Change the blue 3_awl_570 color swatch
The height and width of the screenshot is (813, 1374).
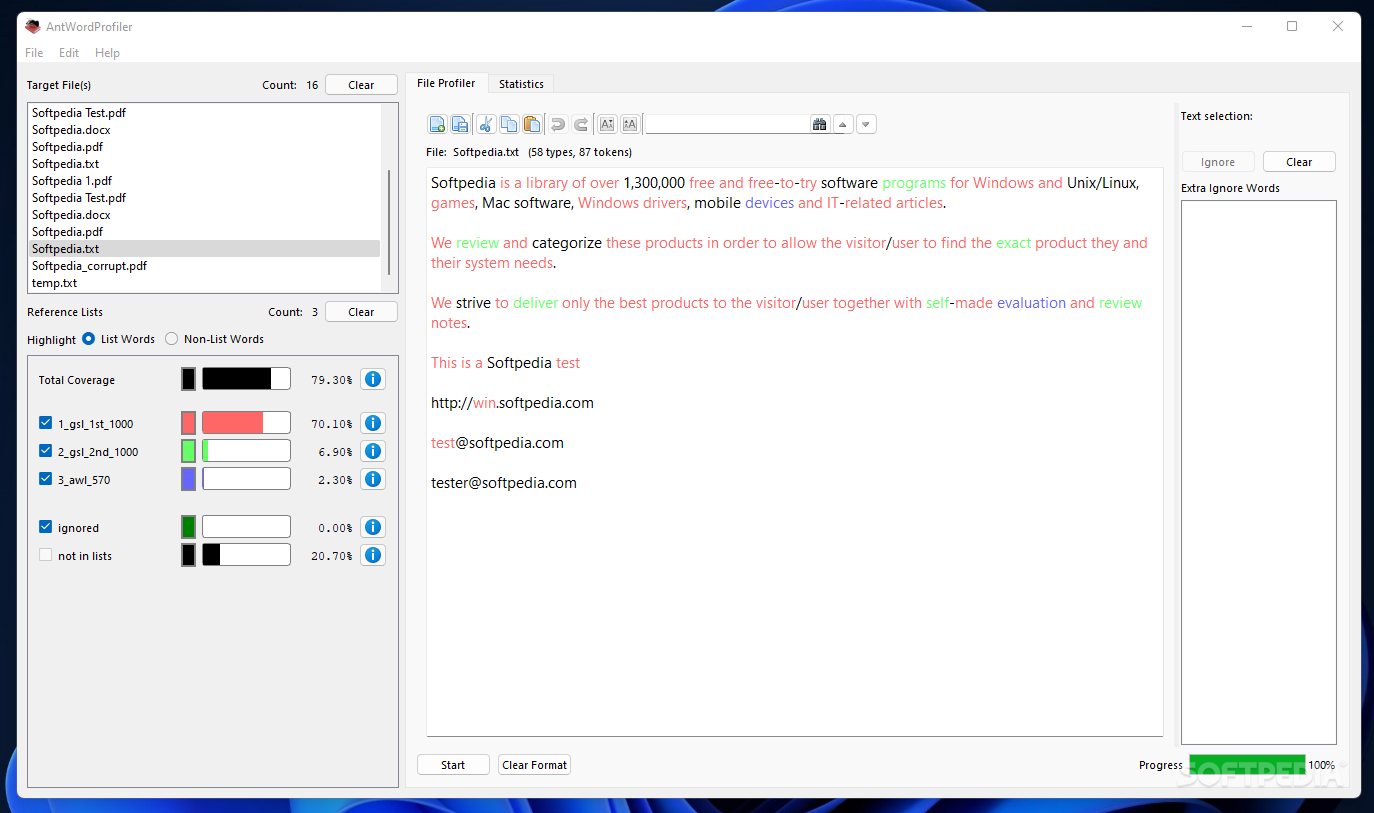pyautogui.click(x=188, y=479)
